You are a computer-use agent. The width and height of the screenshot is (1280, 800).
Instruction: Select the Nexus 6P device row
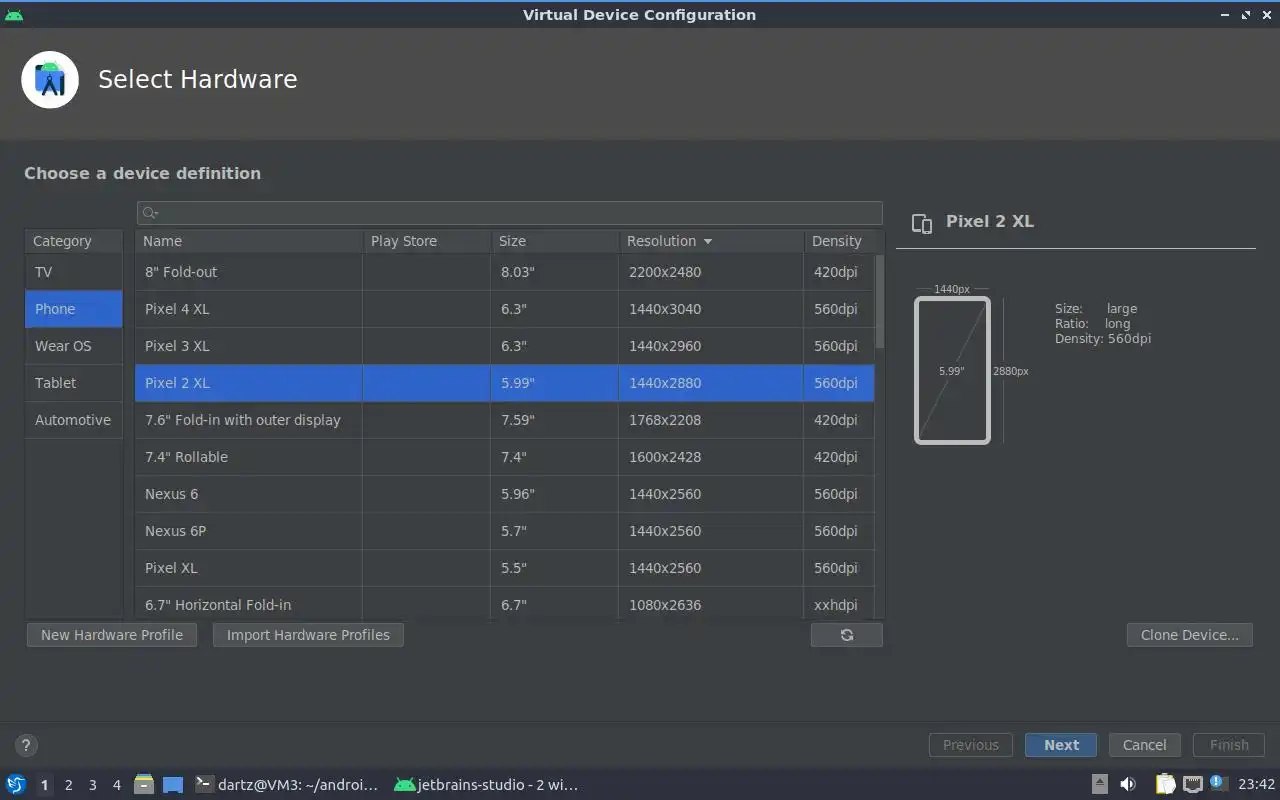click(505, 531)
